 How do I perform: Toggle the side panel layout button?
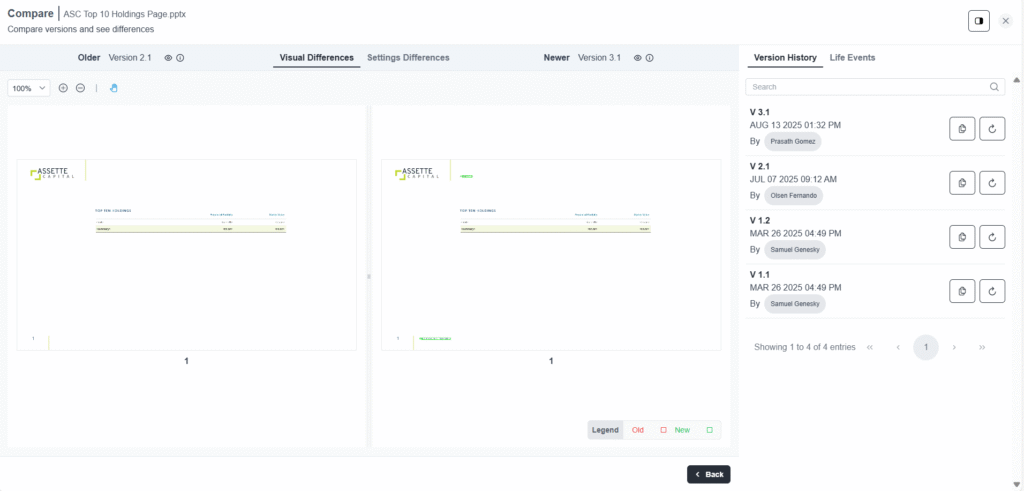click(x=978, y=21)
